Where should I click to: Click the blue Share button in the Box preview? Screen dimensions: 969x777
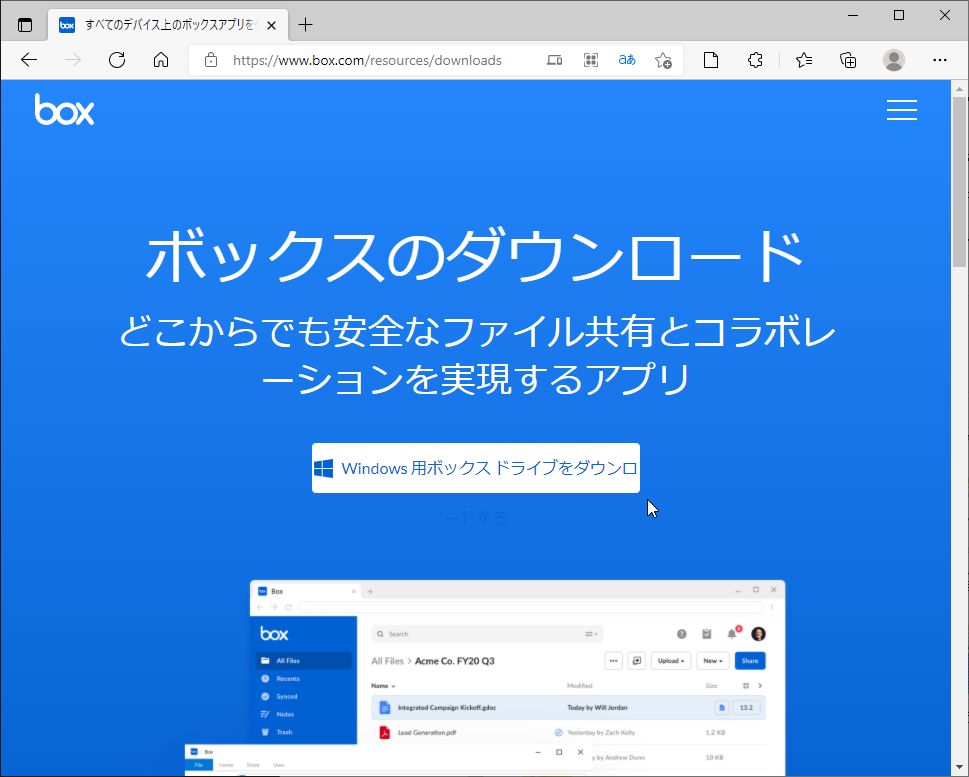point(750,660)
